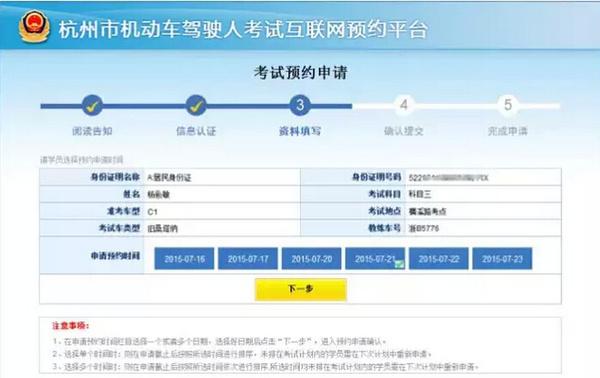Click the 教练车号 field label

click(x=385, y=228)
